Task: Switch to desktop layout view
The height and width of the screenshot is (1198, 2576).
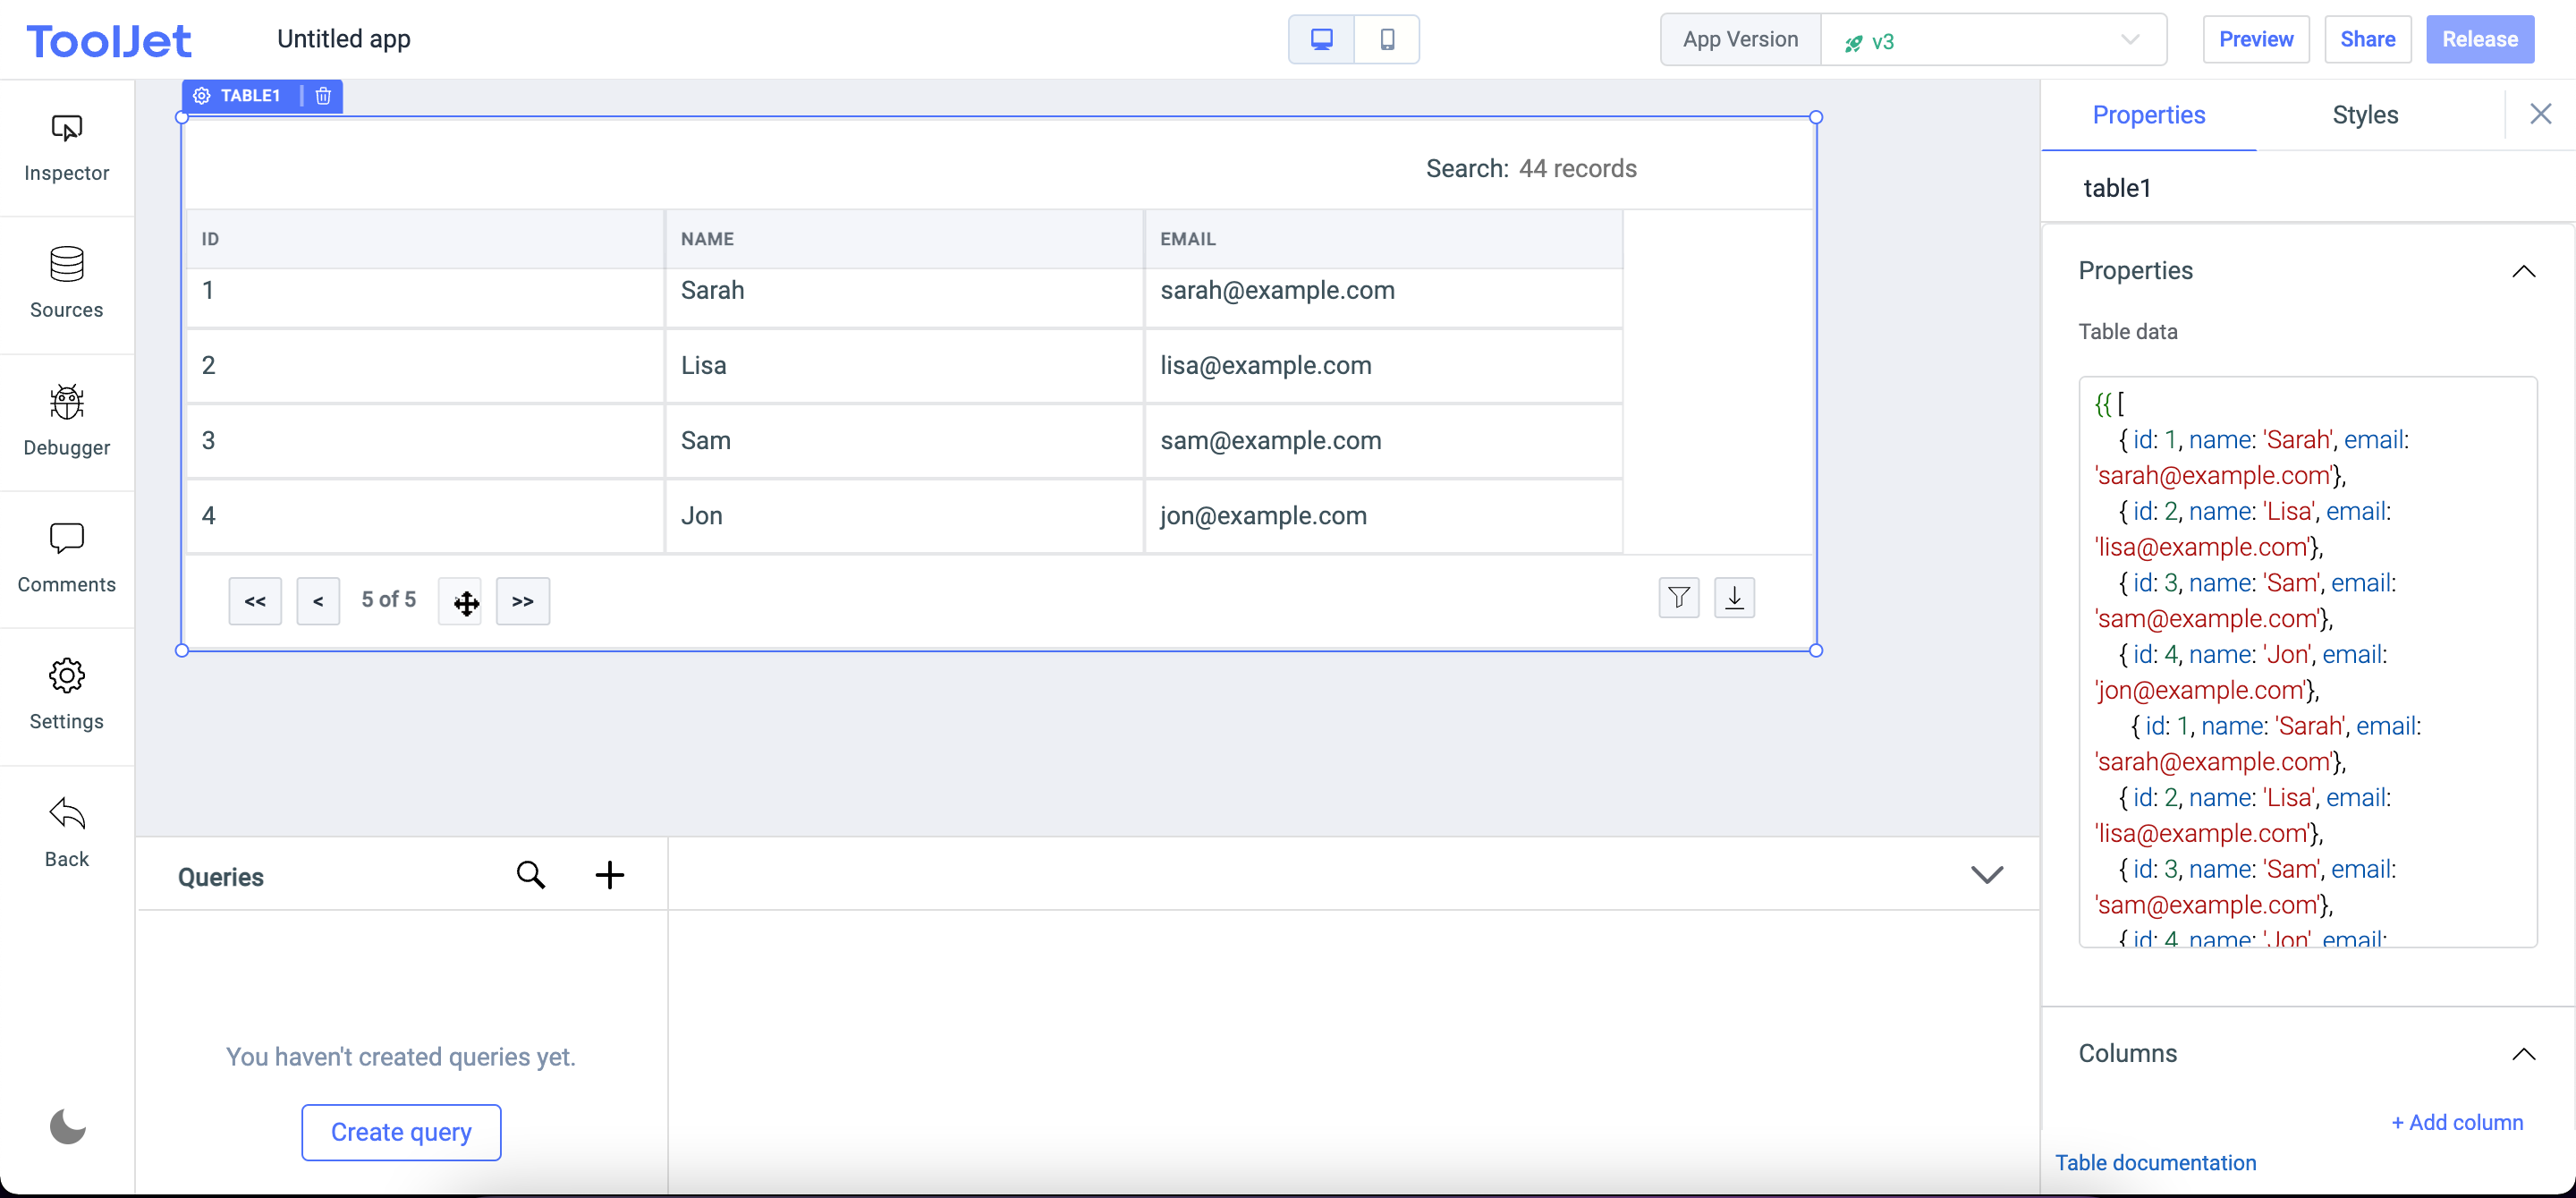Action: pos(1320,39)
